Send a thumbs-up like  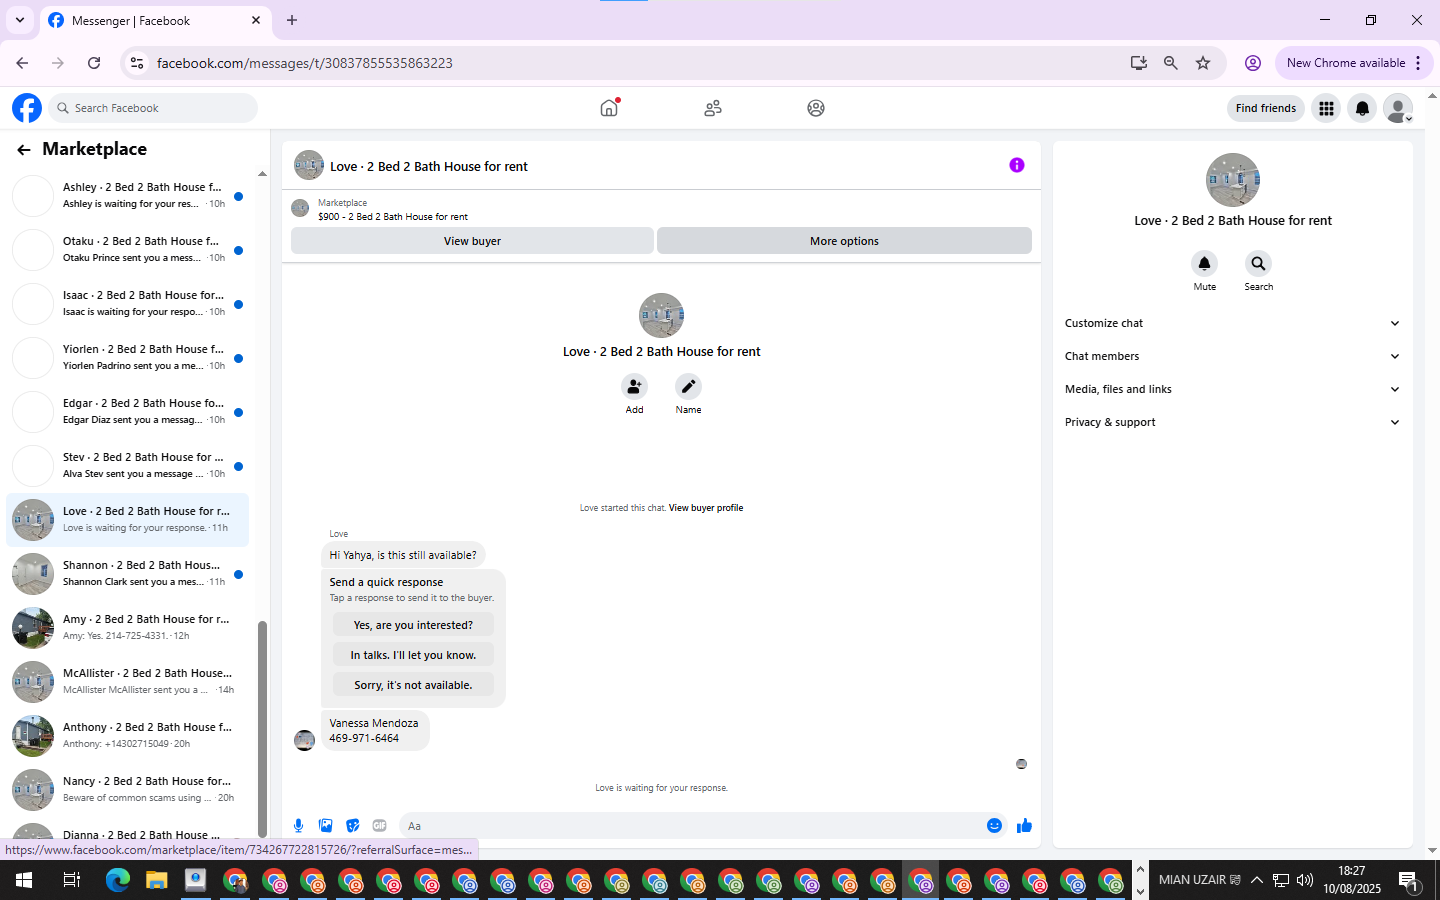tap(1024, 826)
